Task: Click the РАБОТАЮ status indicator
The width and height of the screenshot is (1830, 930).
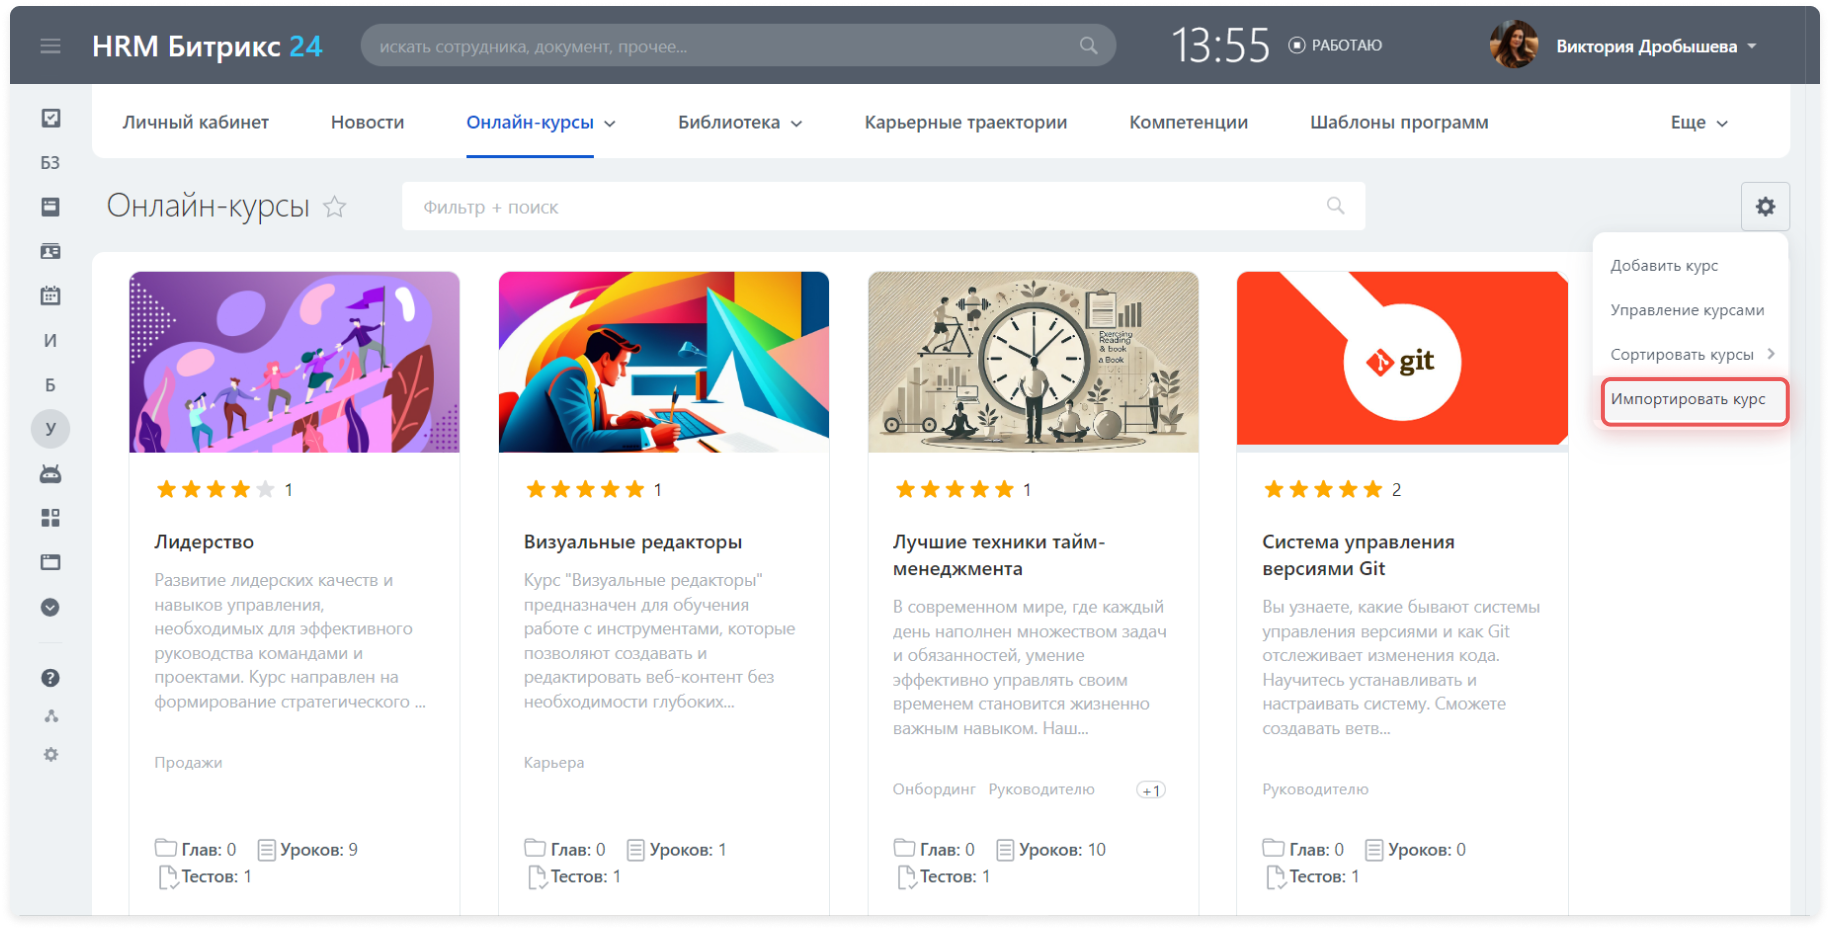Action: 1336,45
